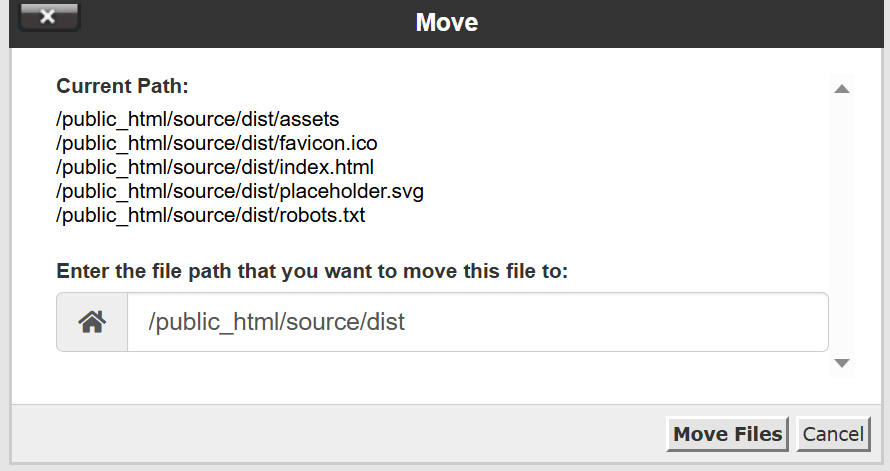The width and height of the screenshot is (890, 471).
Task: Select the placeholder.svg path line
Action: click(240, 191)
